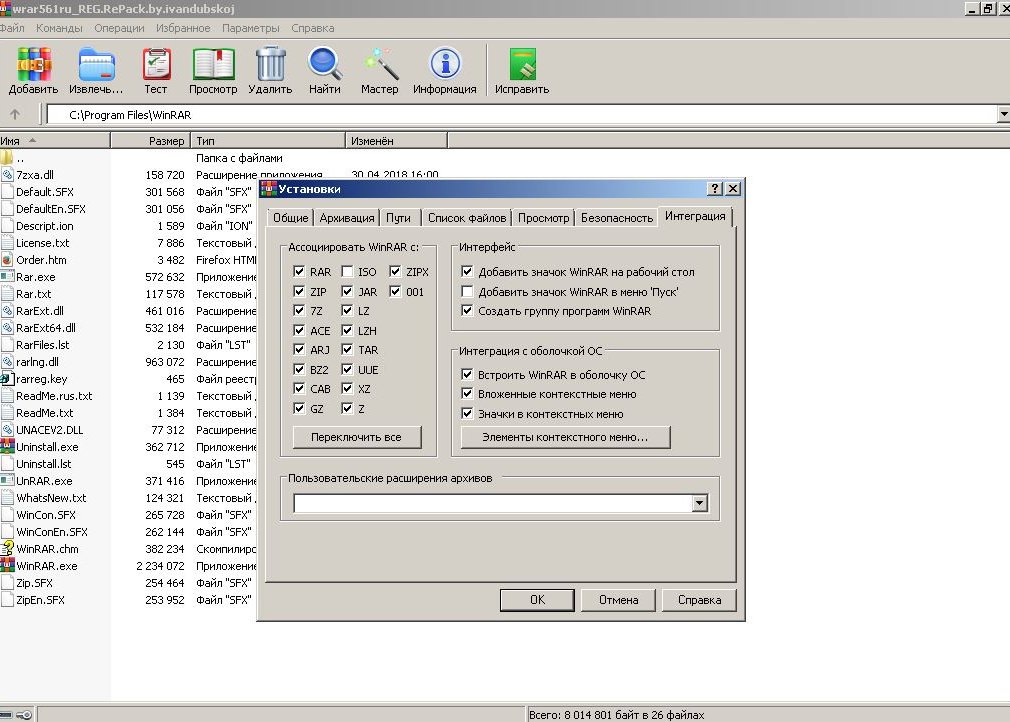1010x722 pixels.
Task: Click the Исправить (Repair) icon
Action: pyautogui.click(x=522, y=64)
